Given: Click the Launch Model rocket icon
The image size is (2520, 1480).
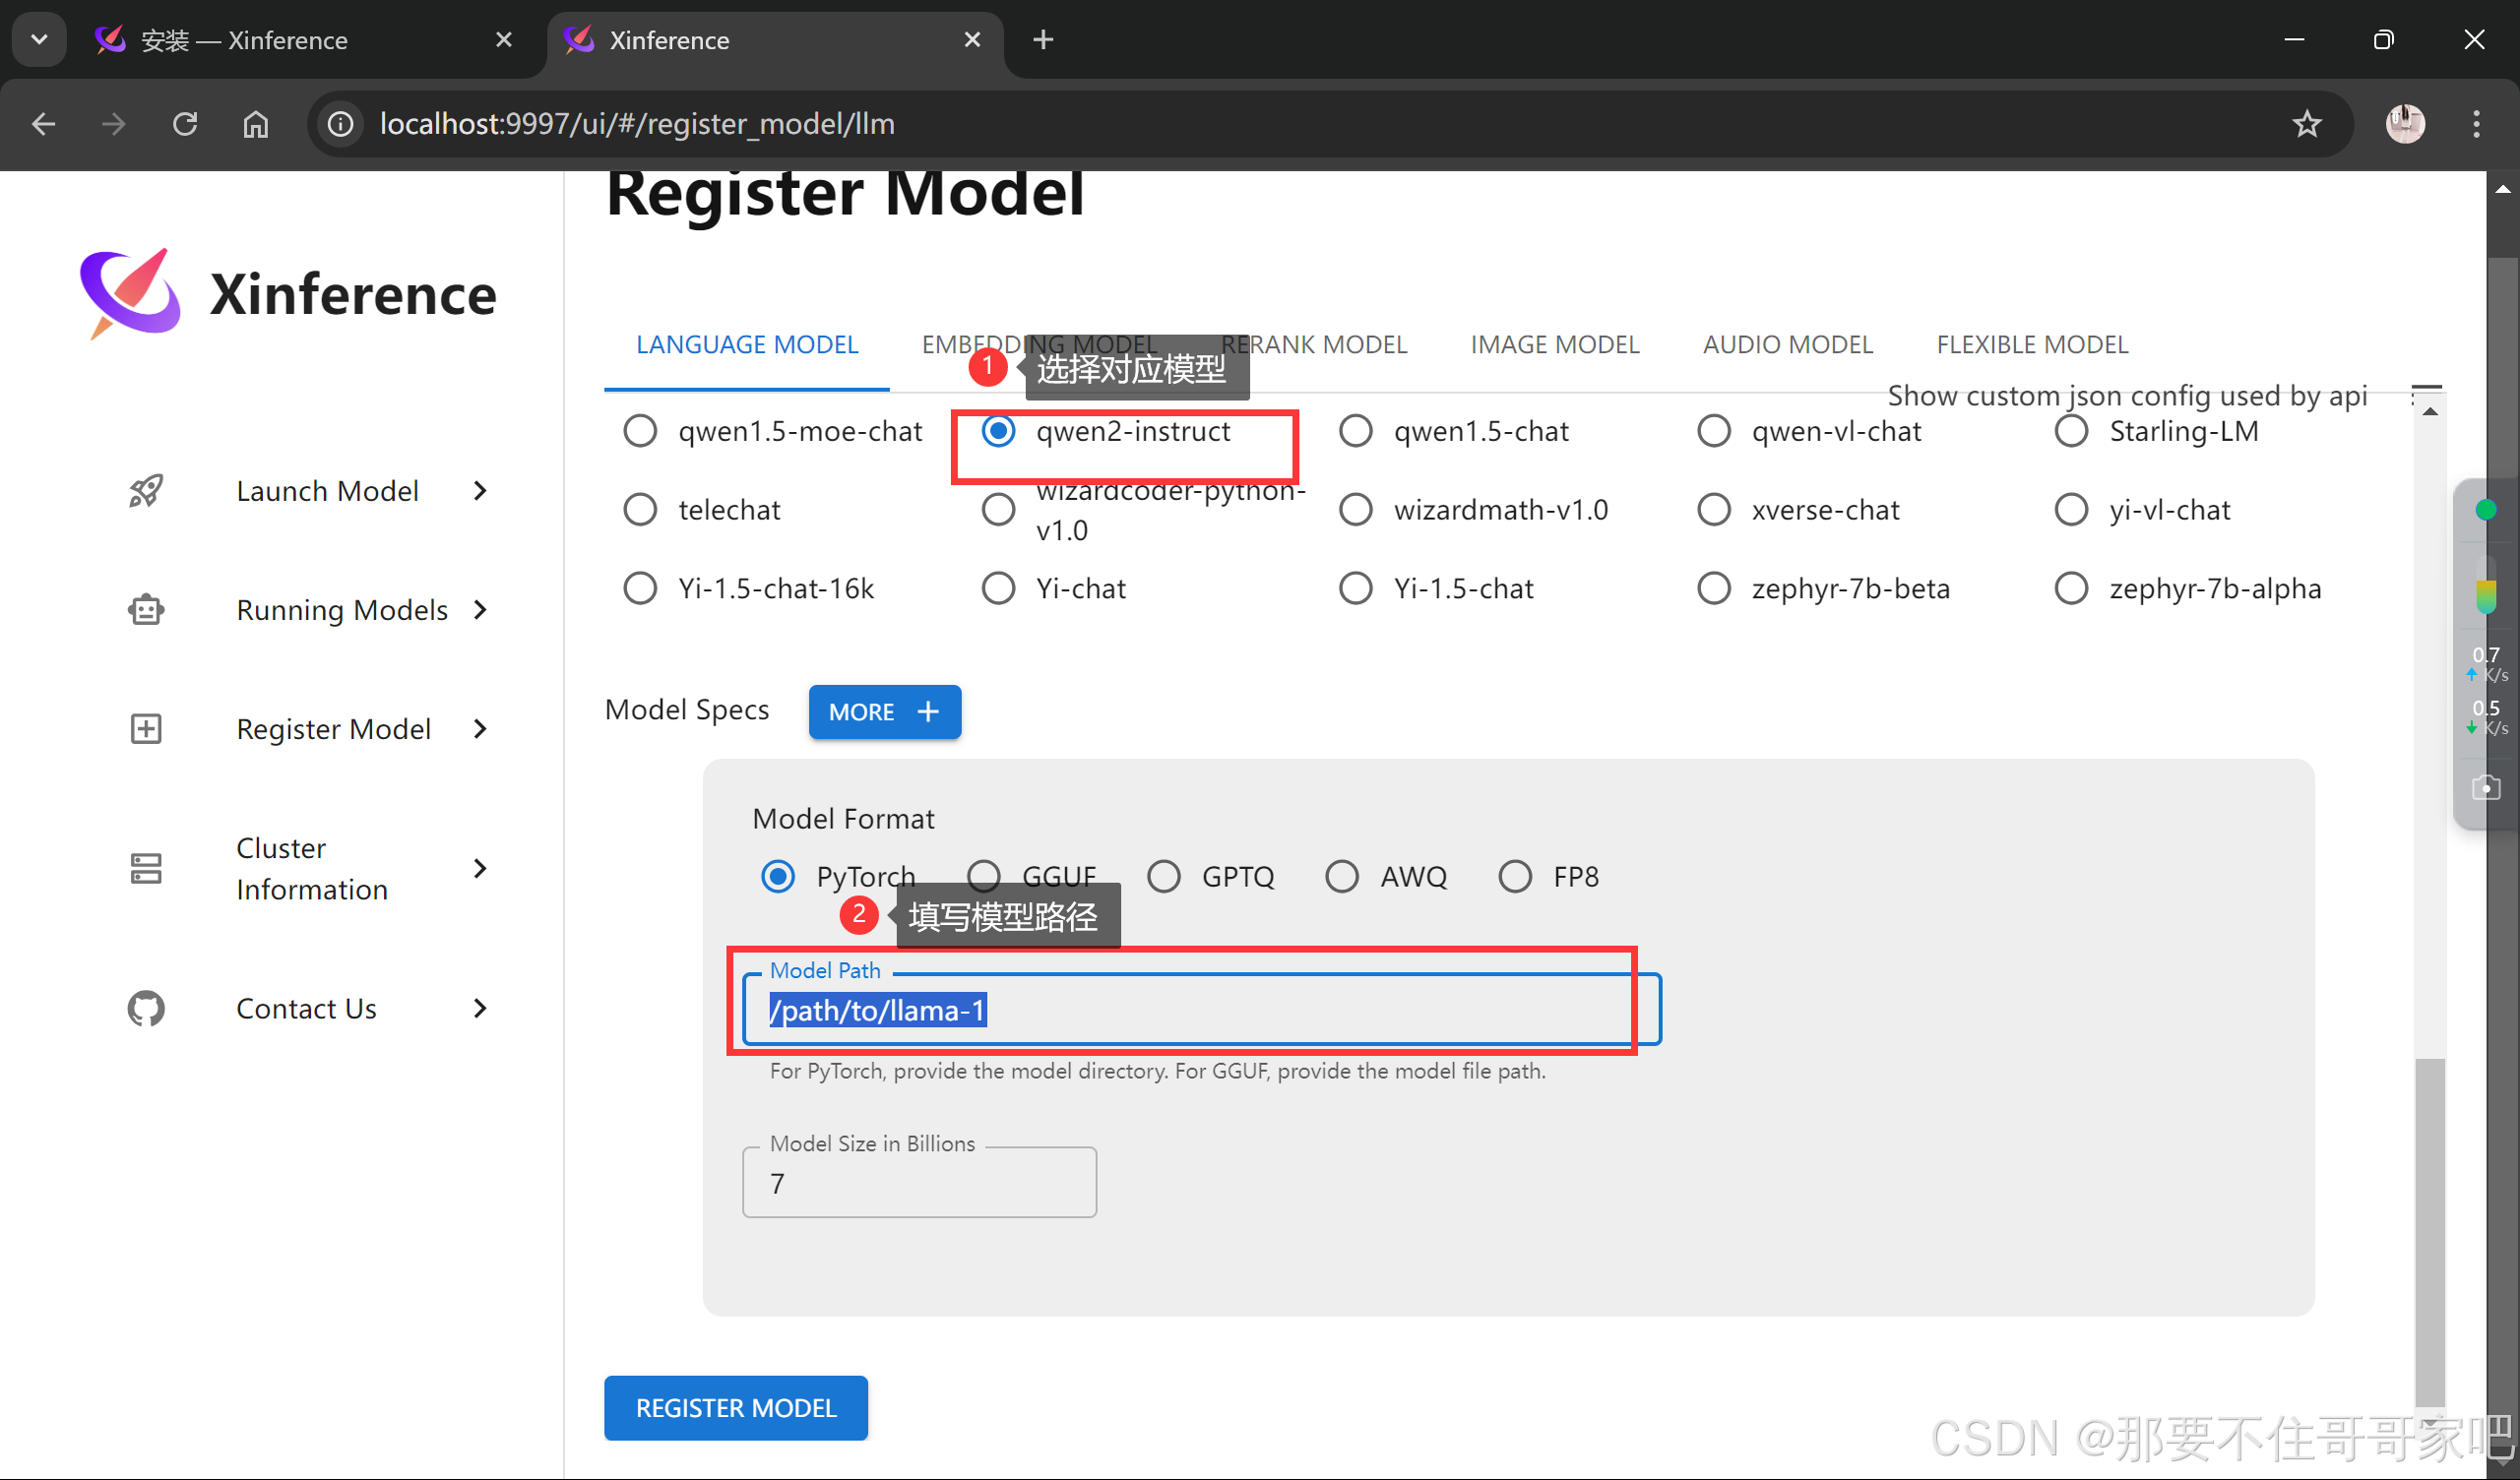Looking at the screenshot, I should pyautogui.click(x=146, y=491).
